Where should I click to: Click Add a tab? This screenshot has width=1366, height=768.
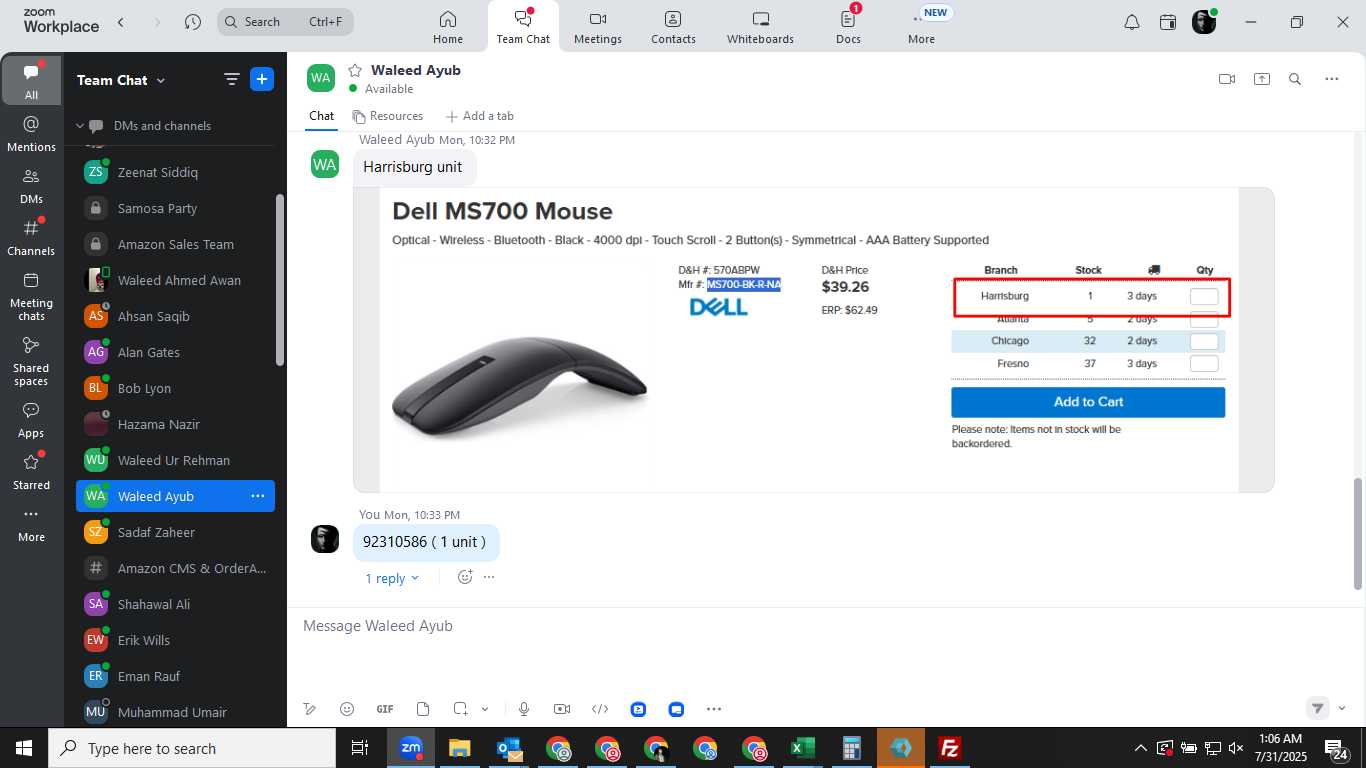point(479,116)
